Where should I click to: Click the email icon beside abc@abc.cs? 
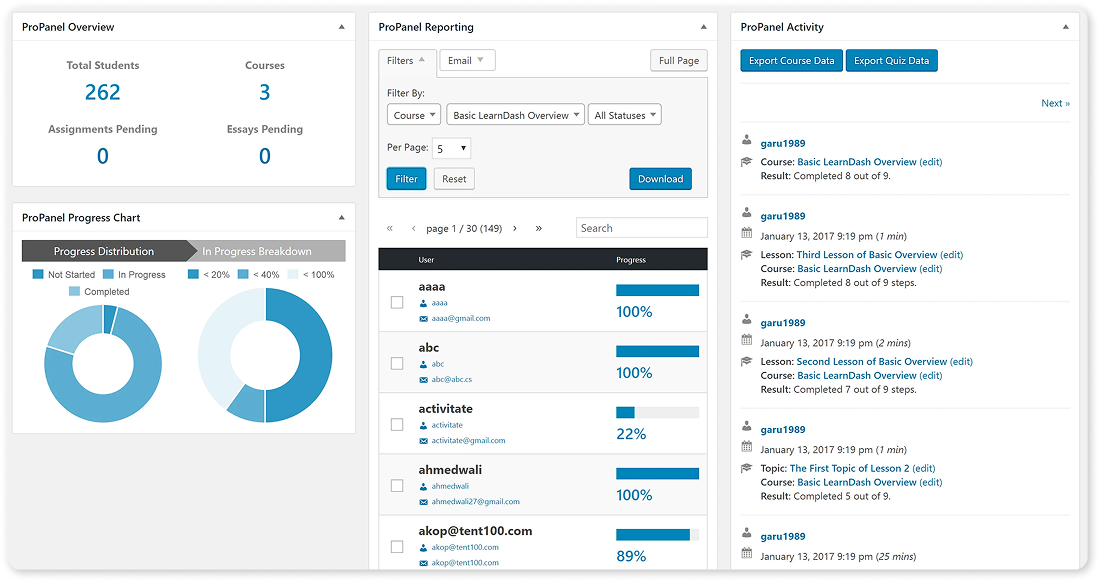click(x=423, y=380)
